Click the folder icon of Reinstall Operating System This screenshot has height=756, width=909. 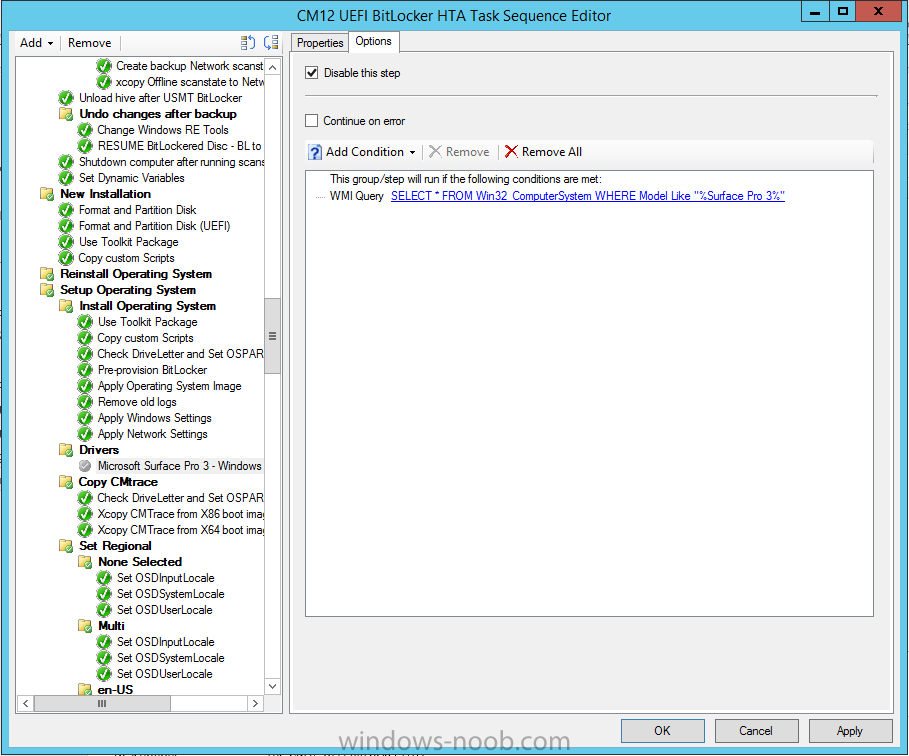tap(48, 274)
